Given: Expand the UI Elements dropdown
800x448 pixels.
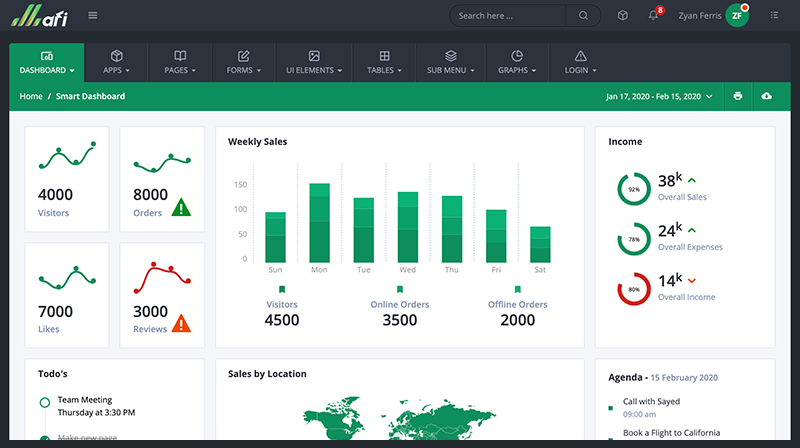Looking at the screenshot, I should pyautogui.click(x=314, y=62).
